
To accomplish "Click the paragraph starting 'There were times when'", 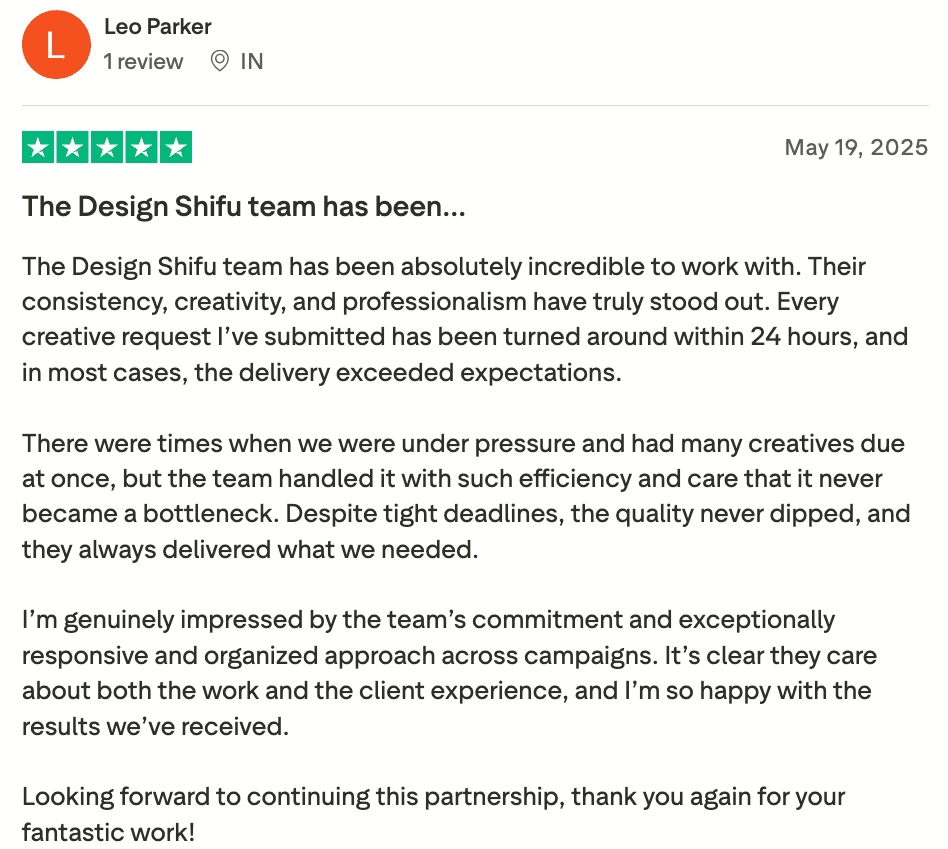I will [466, 496].
